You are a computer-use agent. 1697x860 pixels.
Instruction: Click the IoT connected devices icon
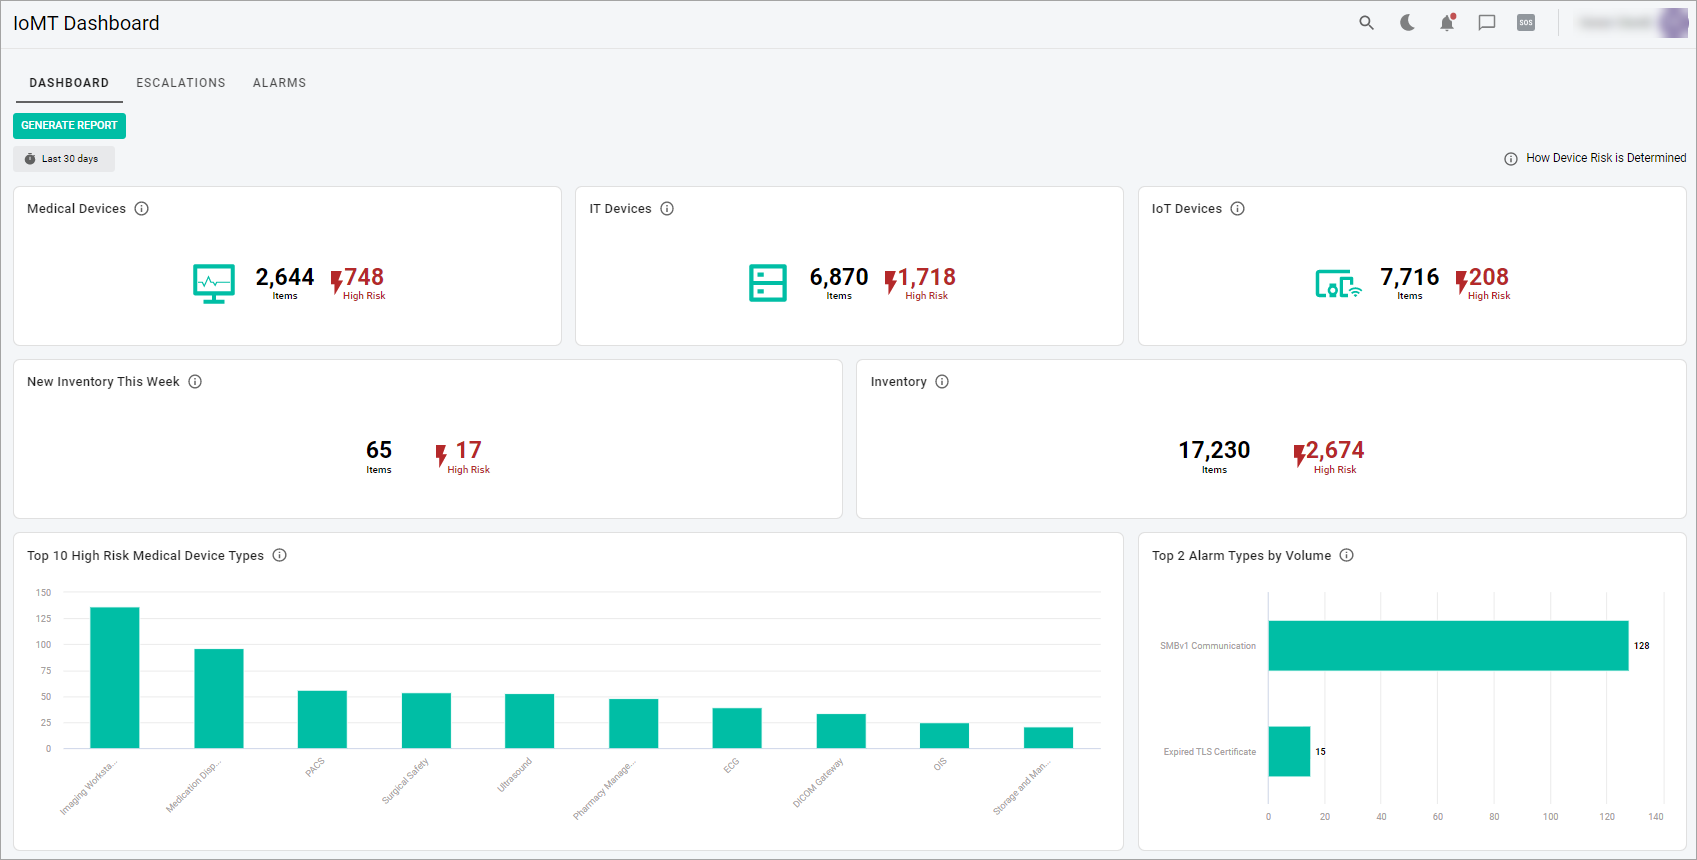[1338, 285]
